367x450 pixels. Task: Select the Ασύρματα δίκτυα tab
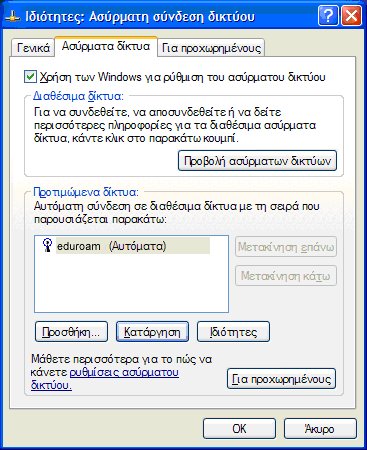pos(106,46)
